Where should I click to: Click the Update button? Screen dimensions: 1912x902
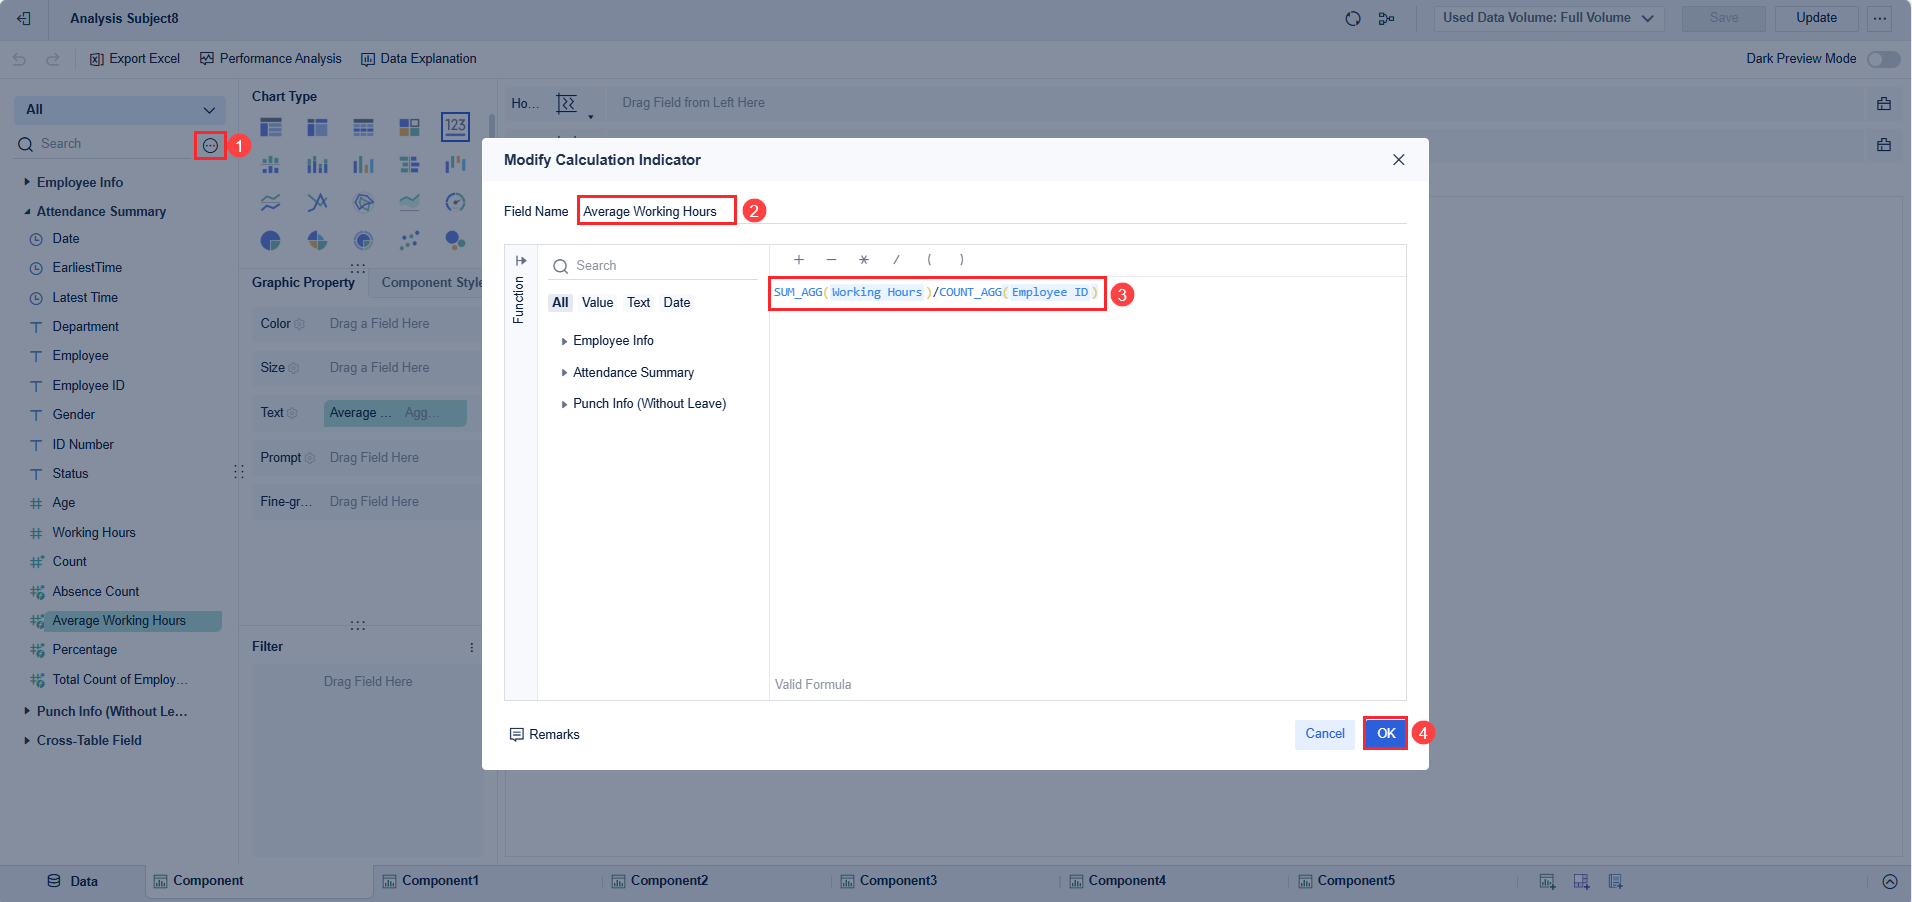[x=1816, y=18]
